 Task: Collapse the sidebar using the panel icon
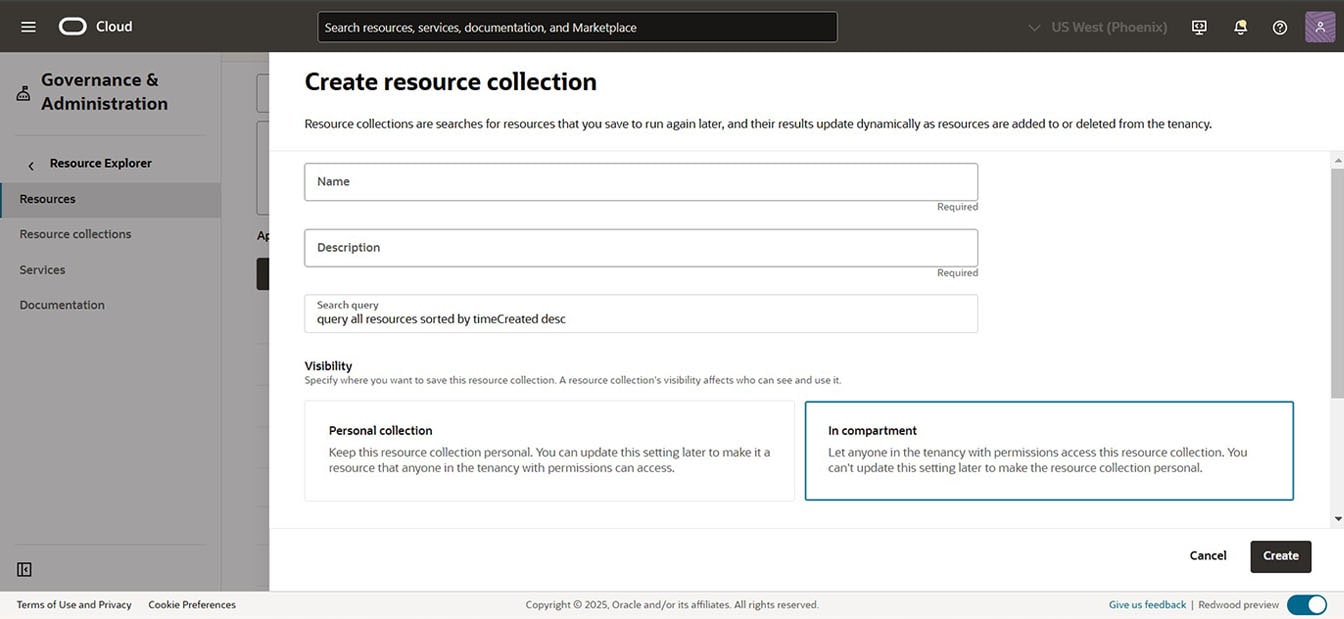click(x=24, y=568)
